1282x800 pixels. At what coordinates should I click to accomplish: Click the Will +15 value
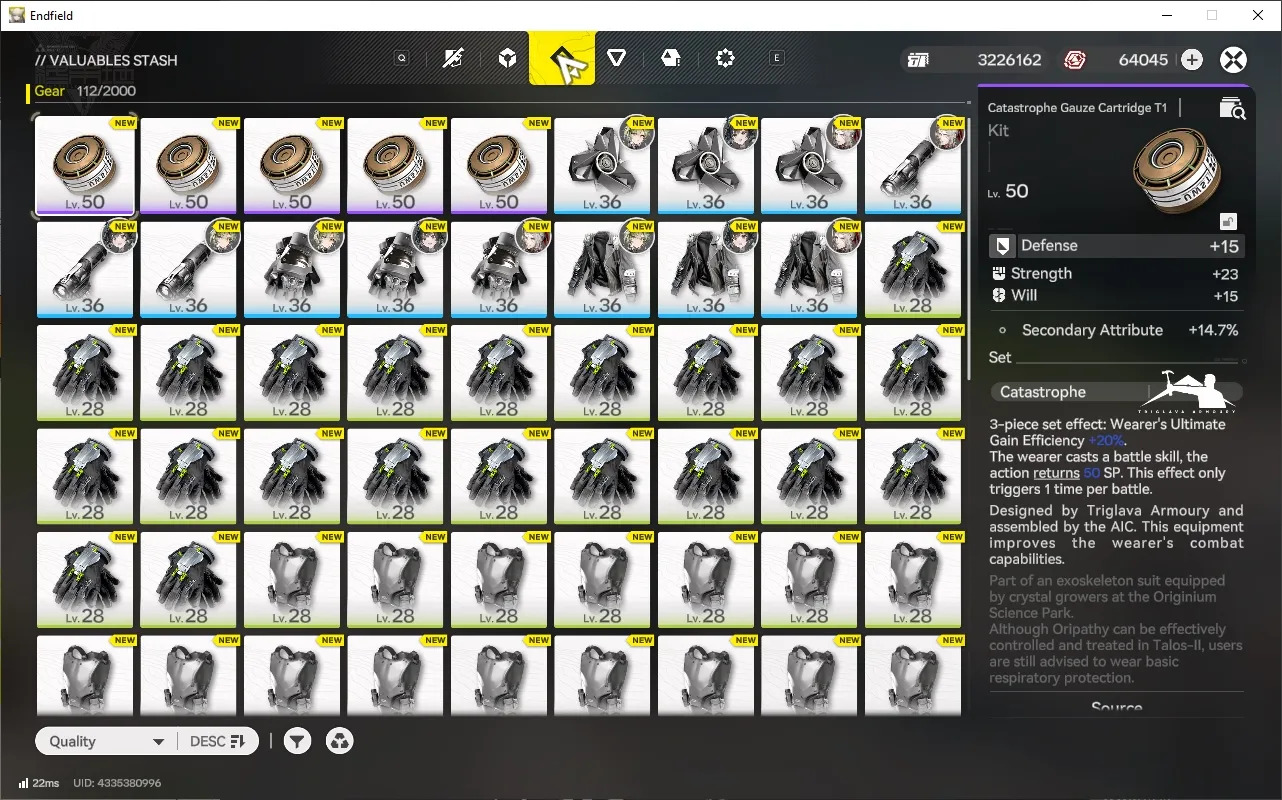coord(1224,296)
